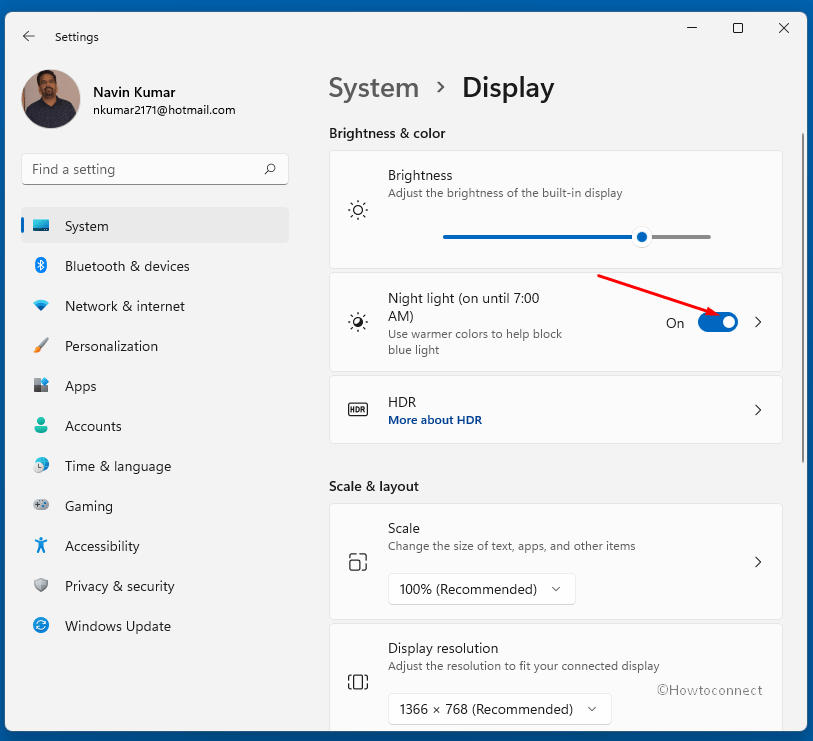Click the Time & language globe icon

pyautogui.click(x=41, y=465)
